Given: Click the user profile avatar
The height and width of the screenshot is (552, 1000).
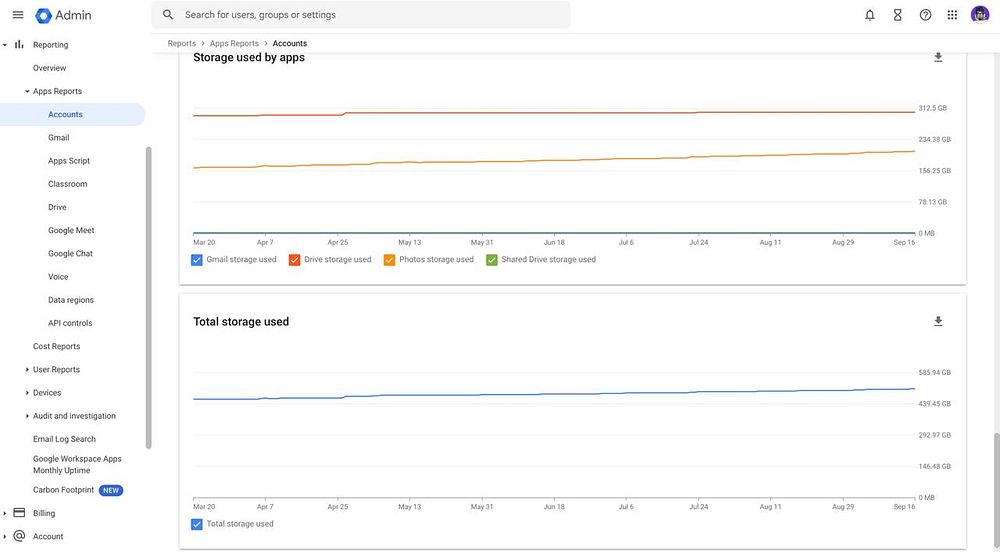Looking at the screenshot, I should [980, 15].
